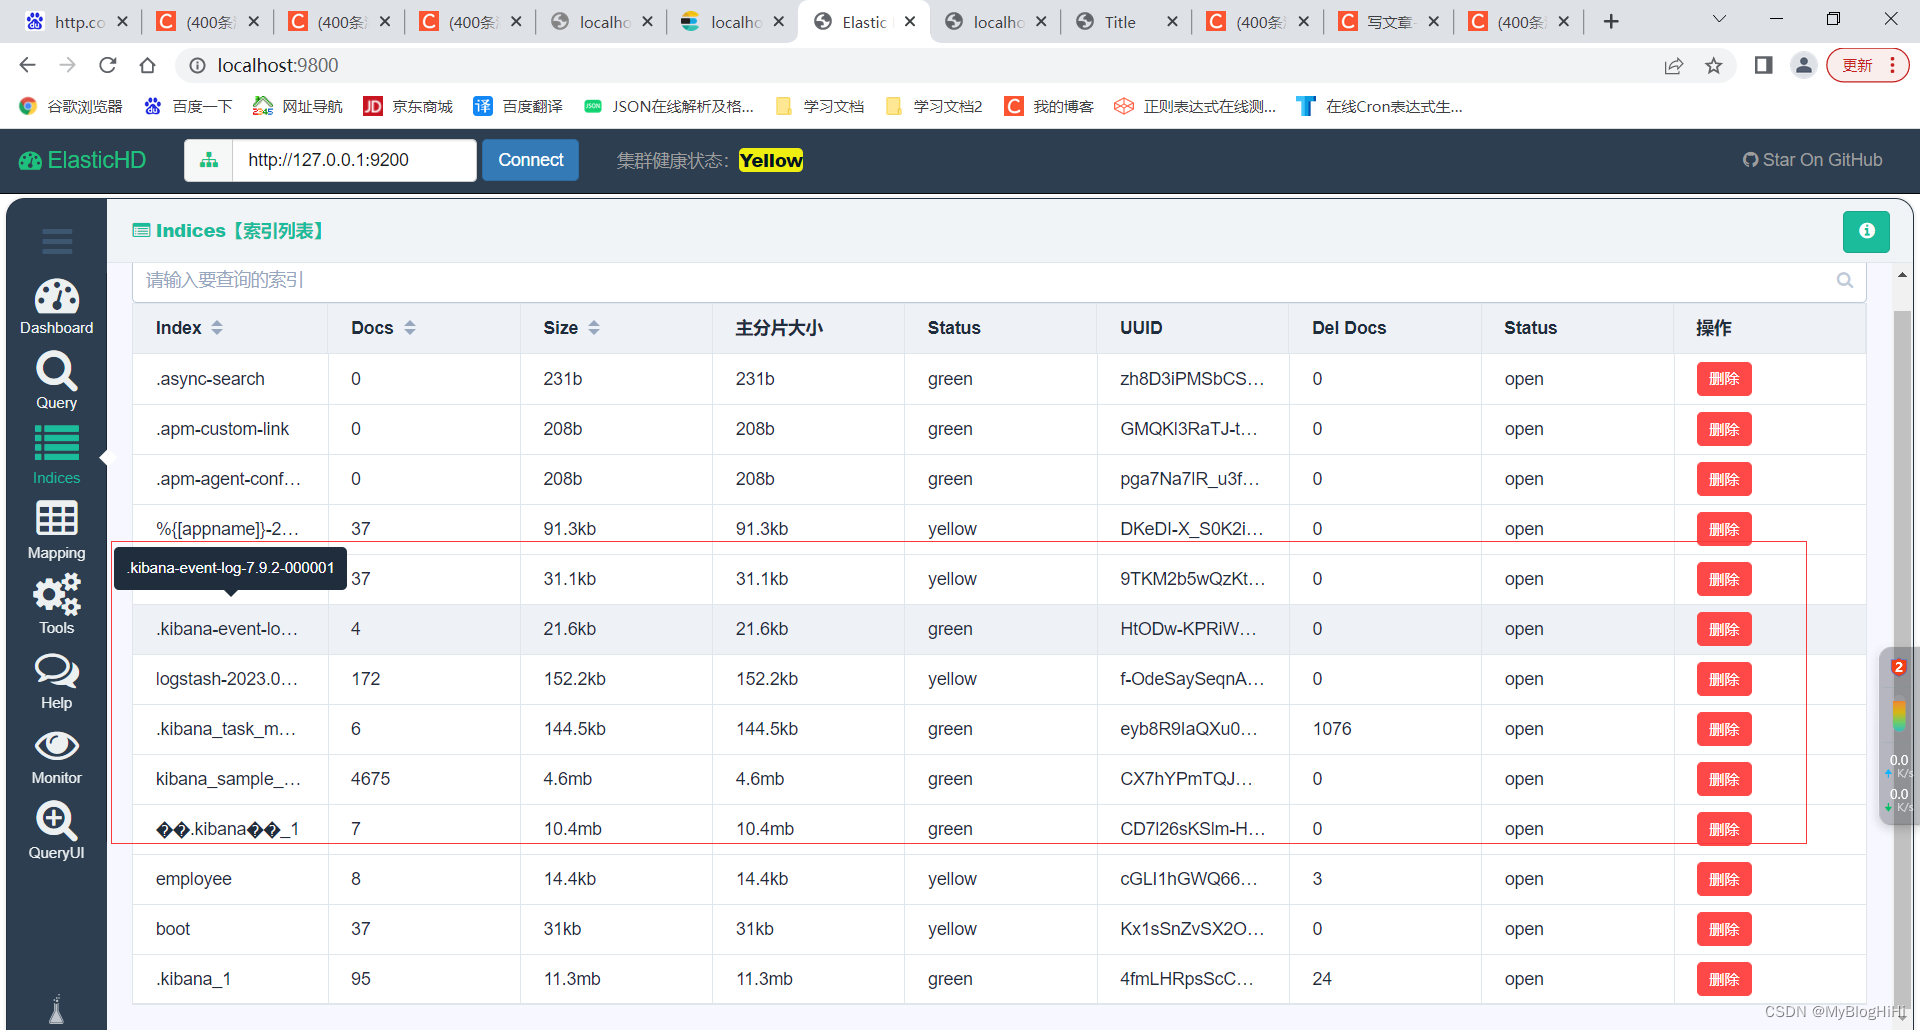Open the Mapping sidebar icon
This screenshot has height=1030, width=1920.
coord(56,531)
